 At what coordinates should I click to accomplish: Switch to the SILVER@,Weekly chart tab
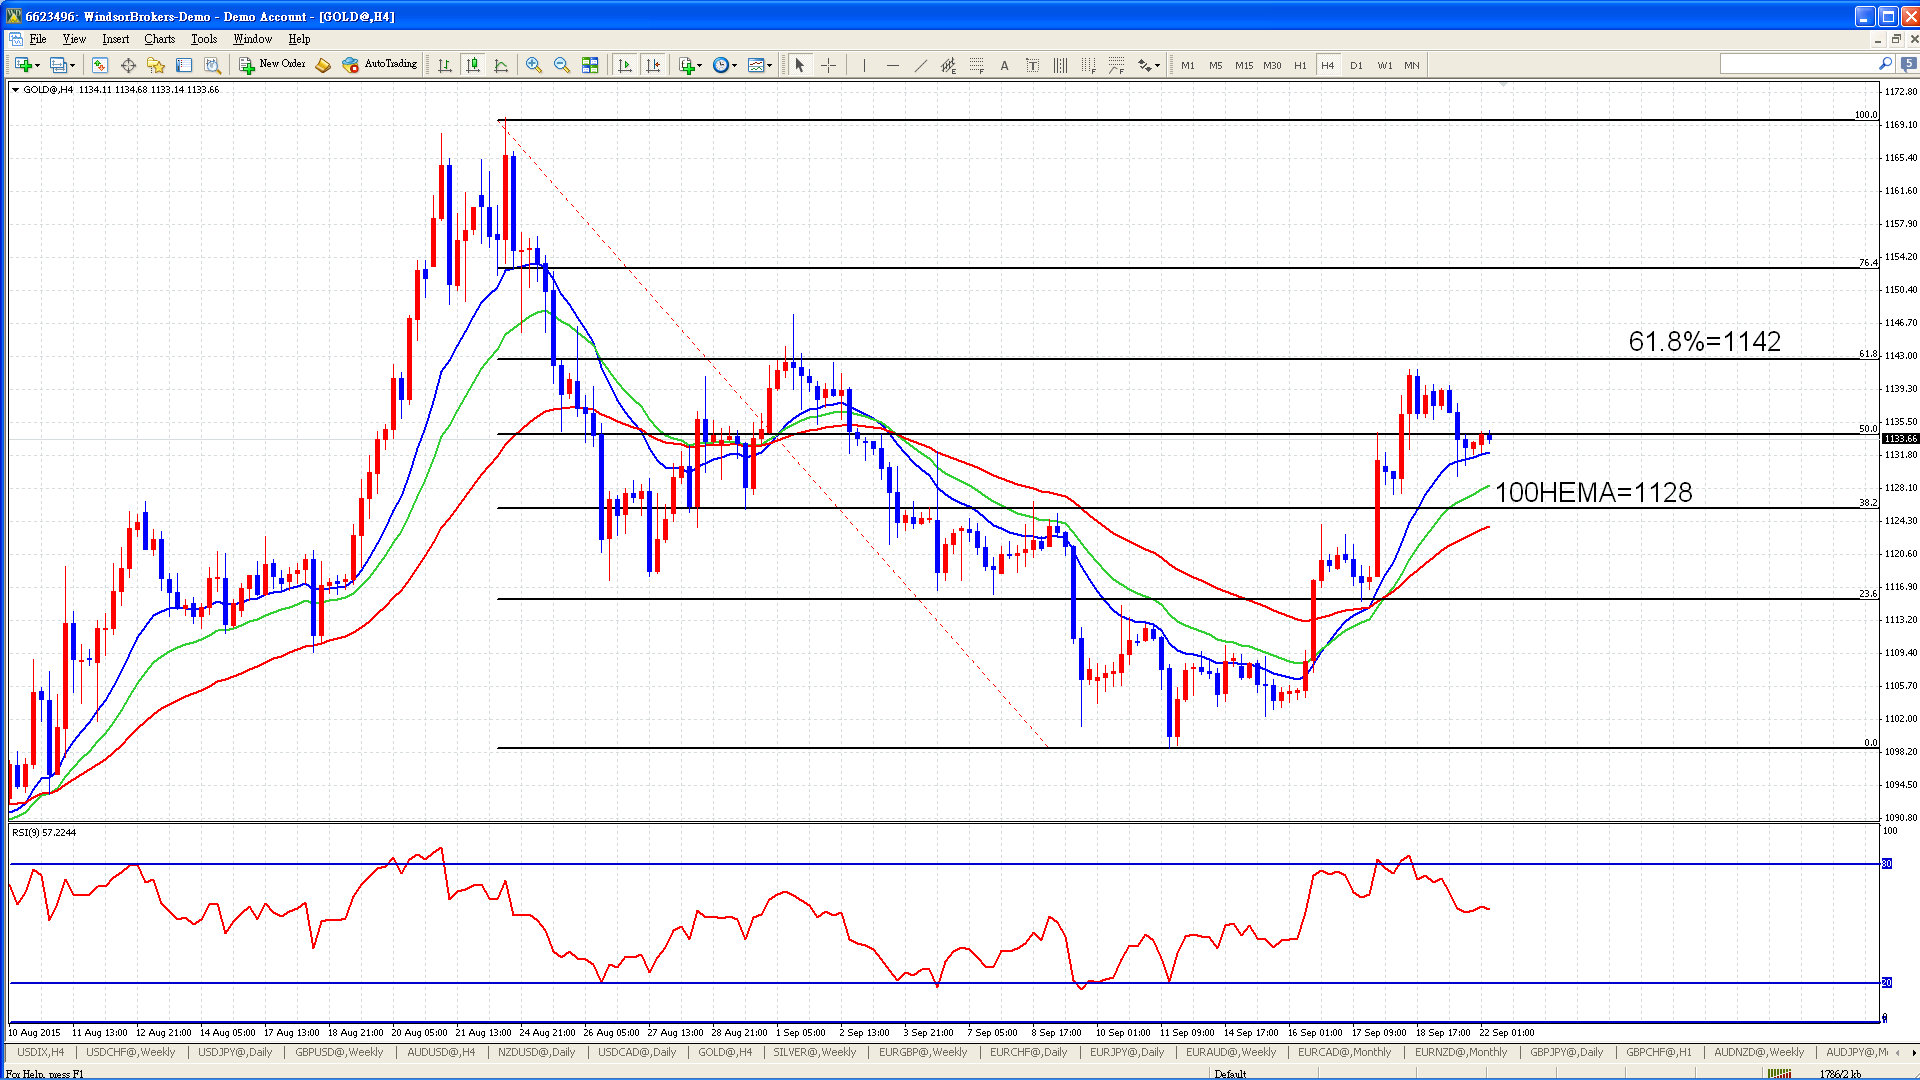pyautogui.click(x=814, y=1052)
